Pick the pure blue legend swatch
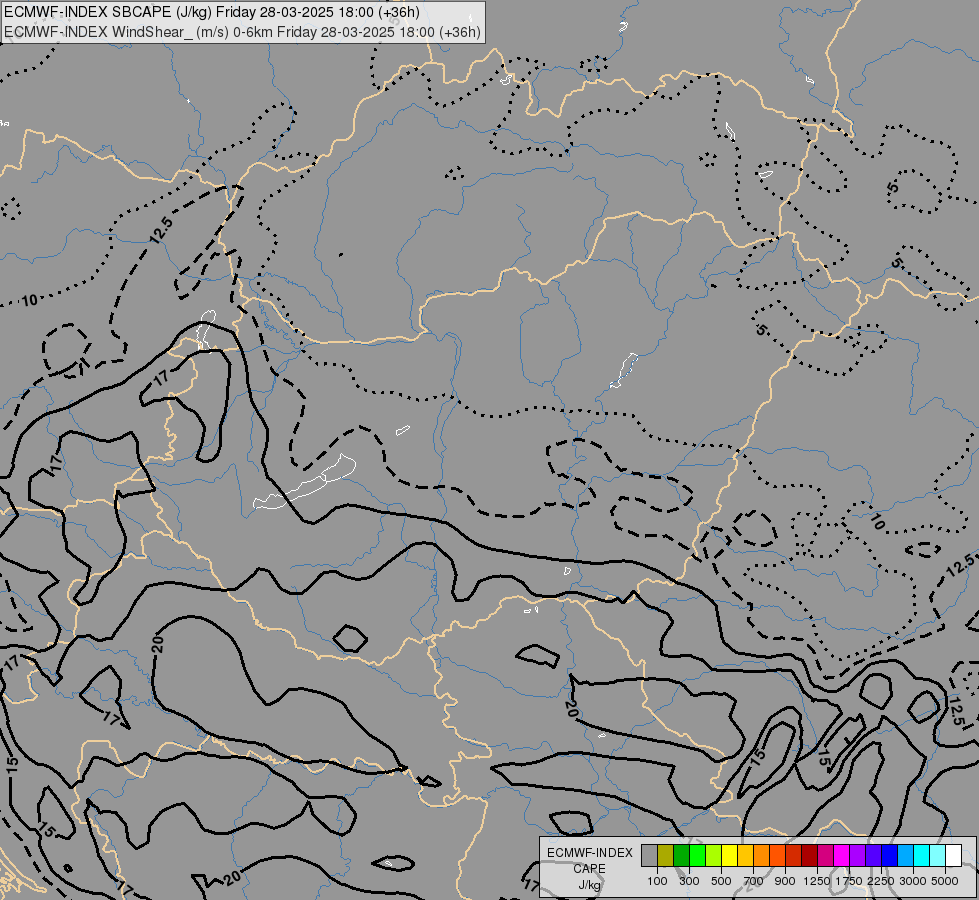The width and height of the screenshot is (979, 900). coord(890,856)
